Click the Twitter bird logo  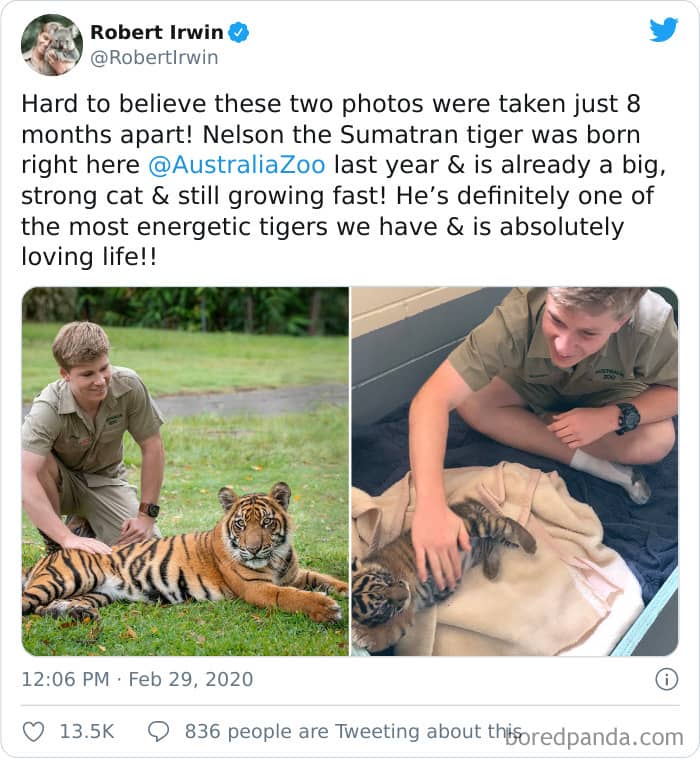point(663,30)
